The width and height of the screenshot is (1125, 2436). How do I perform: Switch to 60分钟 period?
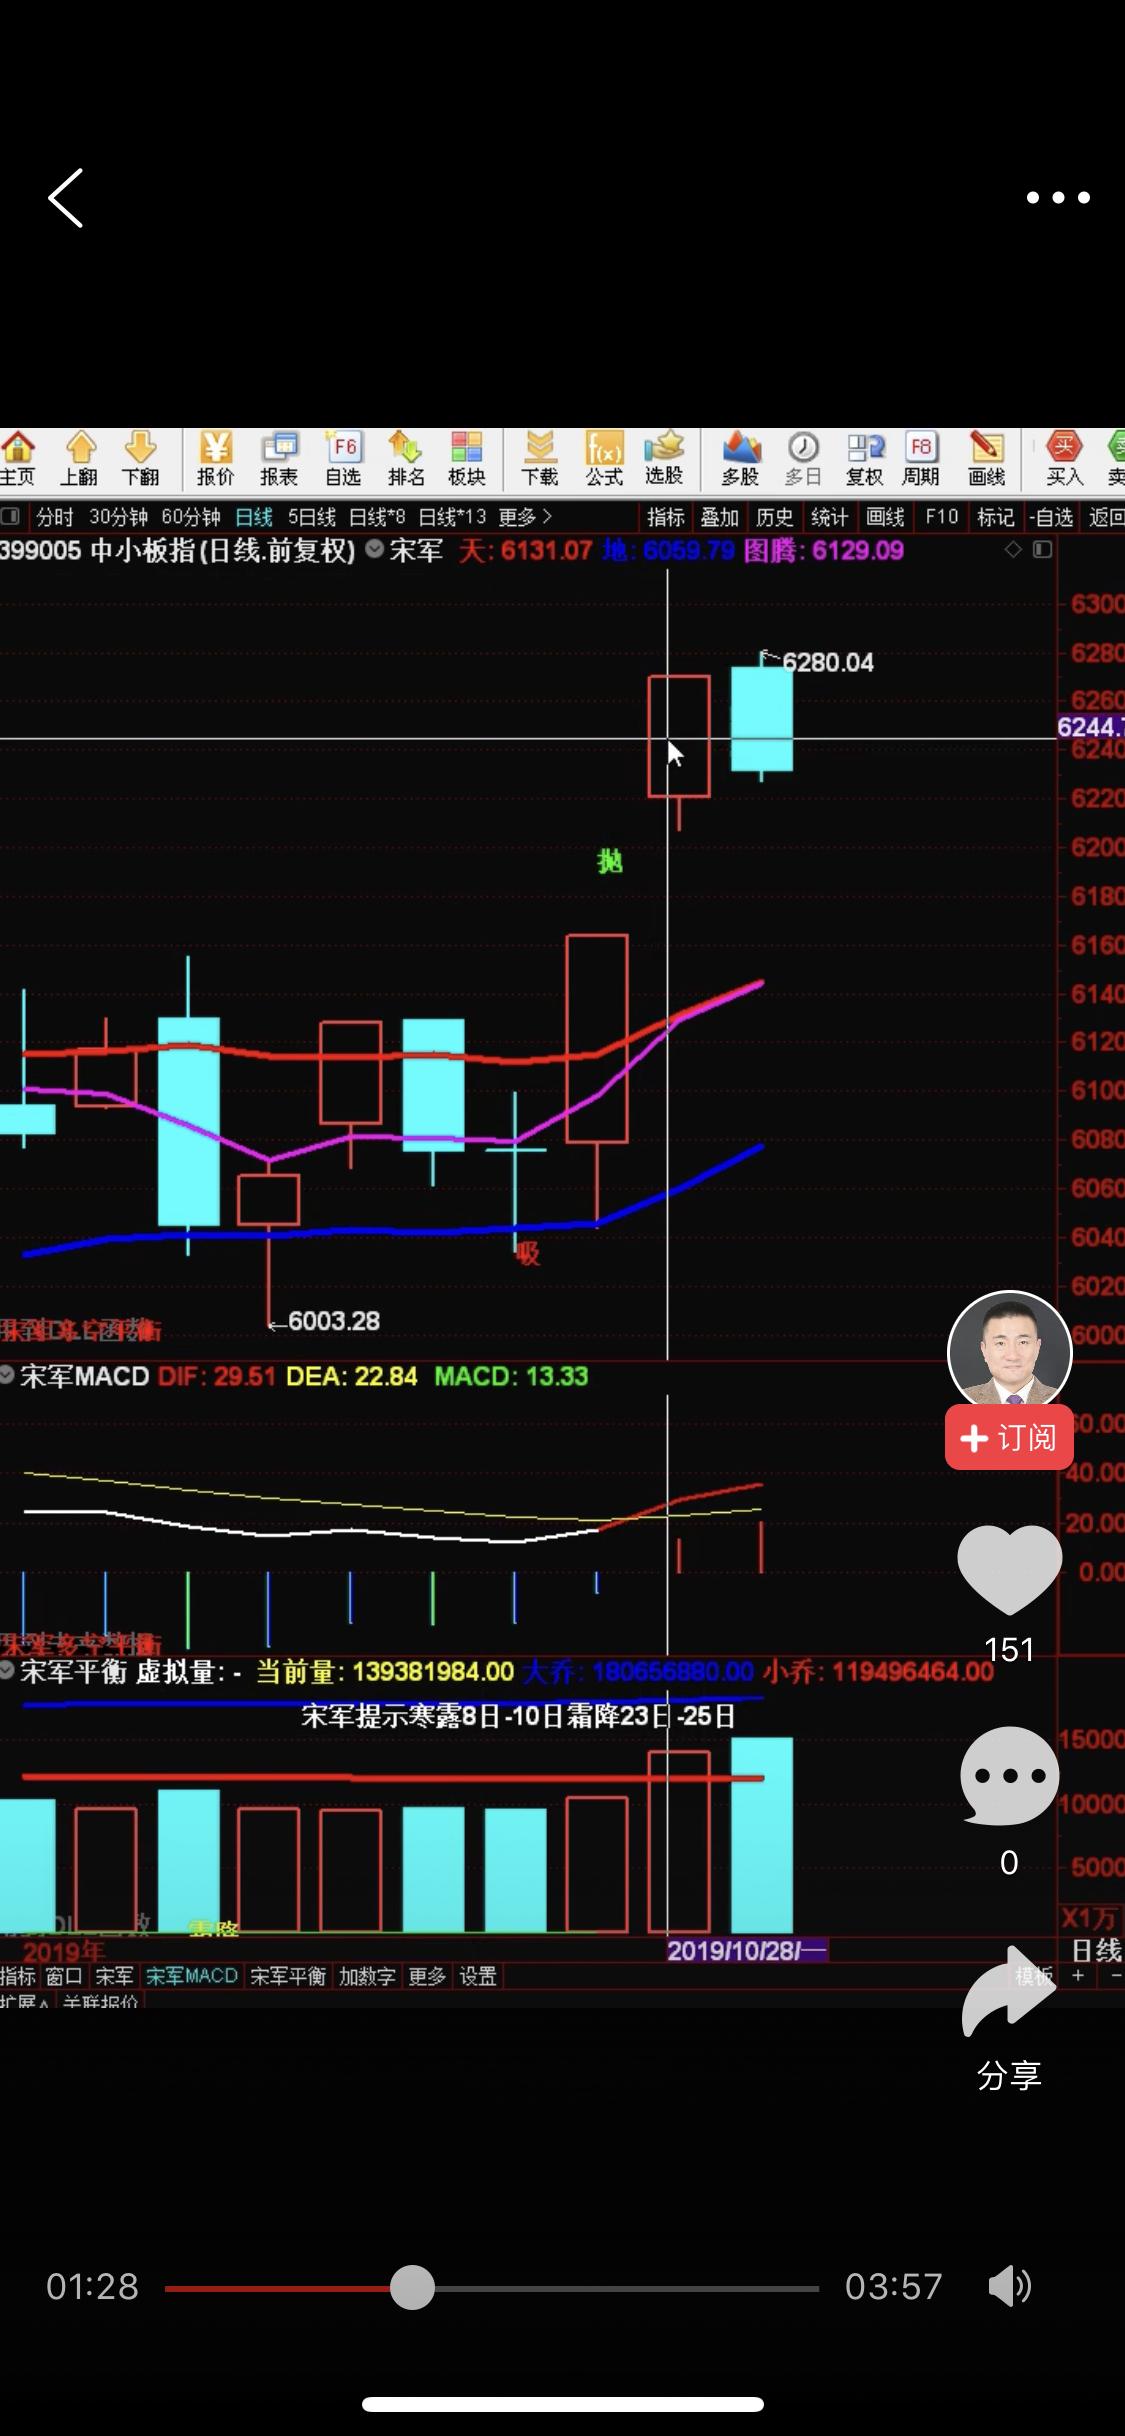tap(190, 517)
